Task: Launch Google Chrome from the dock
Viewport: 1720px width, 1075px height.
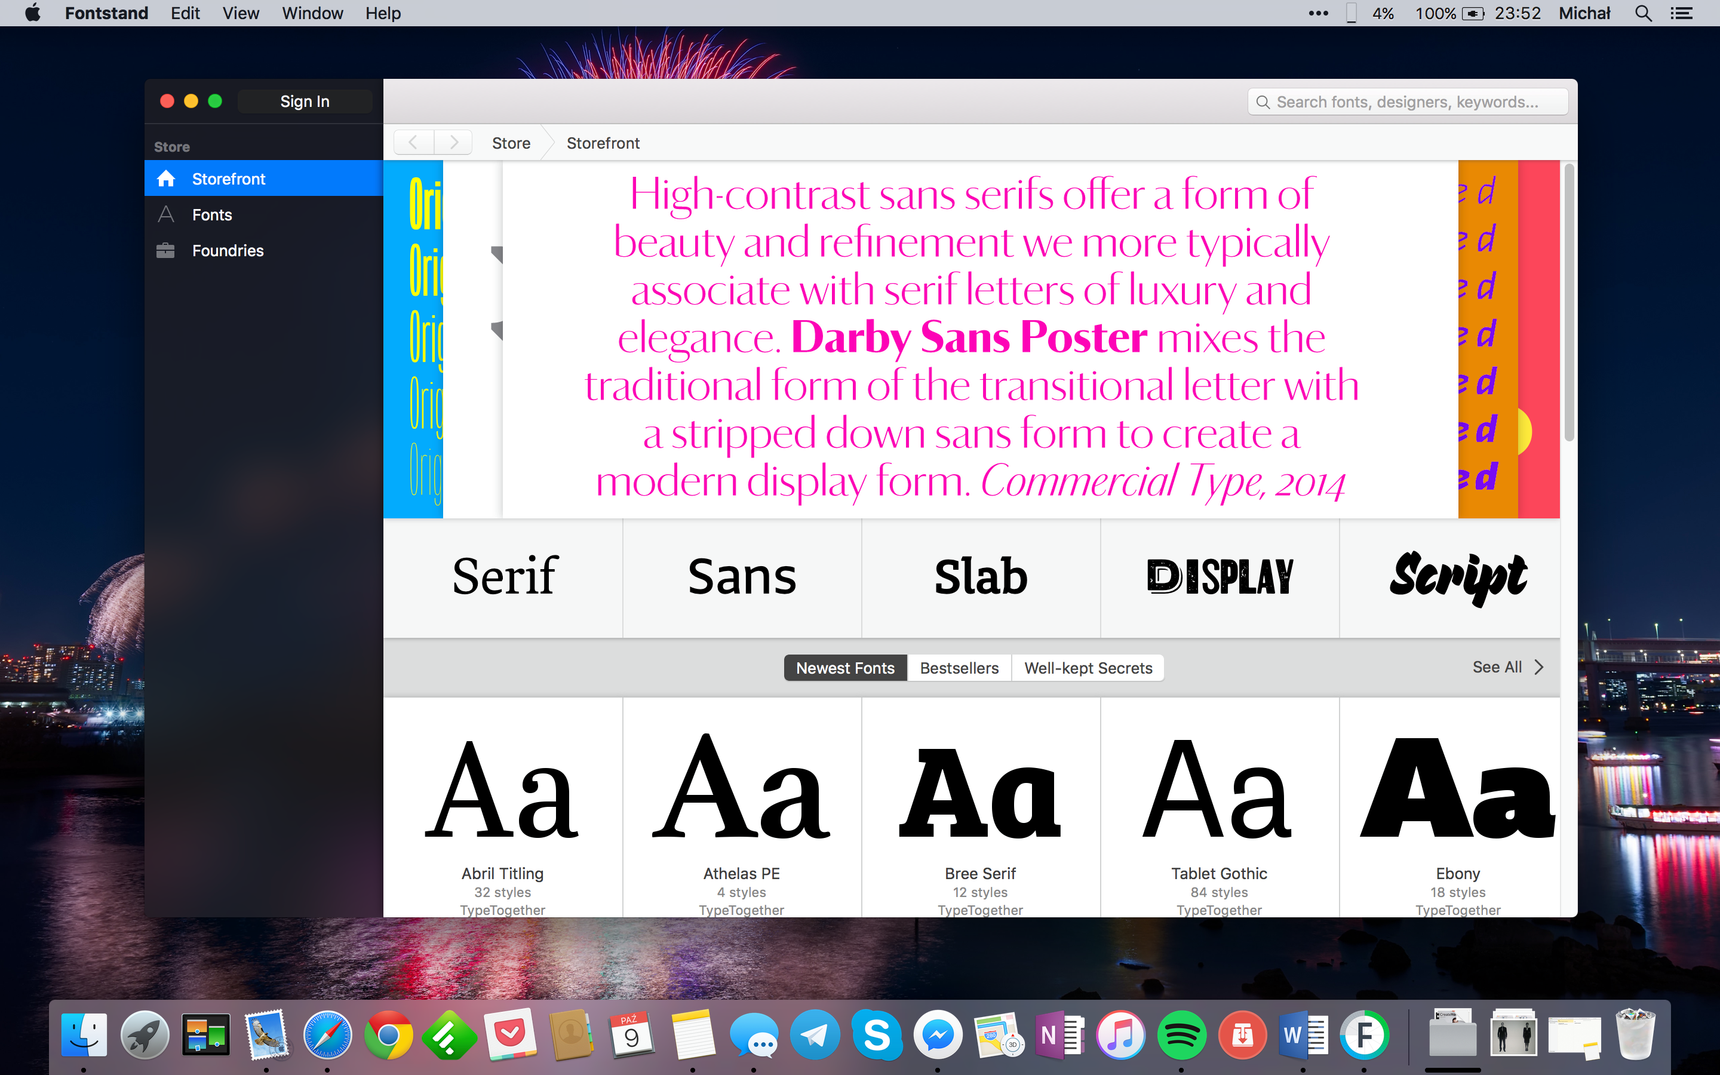Action: 389,1035
